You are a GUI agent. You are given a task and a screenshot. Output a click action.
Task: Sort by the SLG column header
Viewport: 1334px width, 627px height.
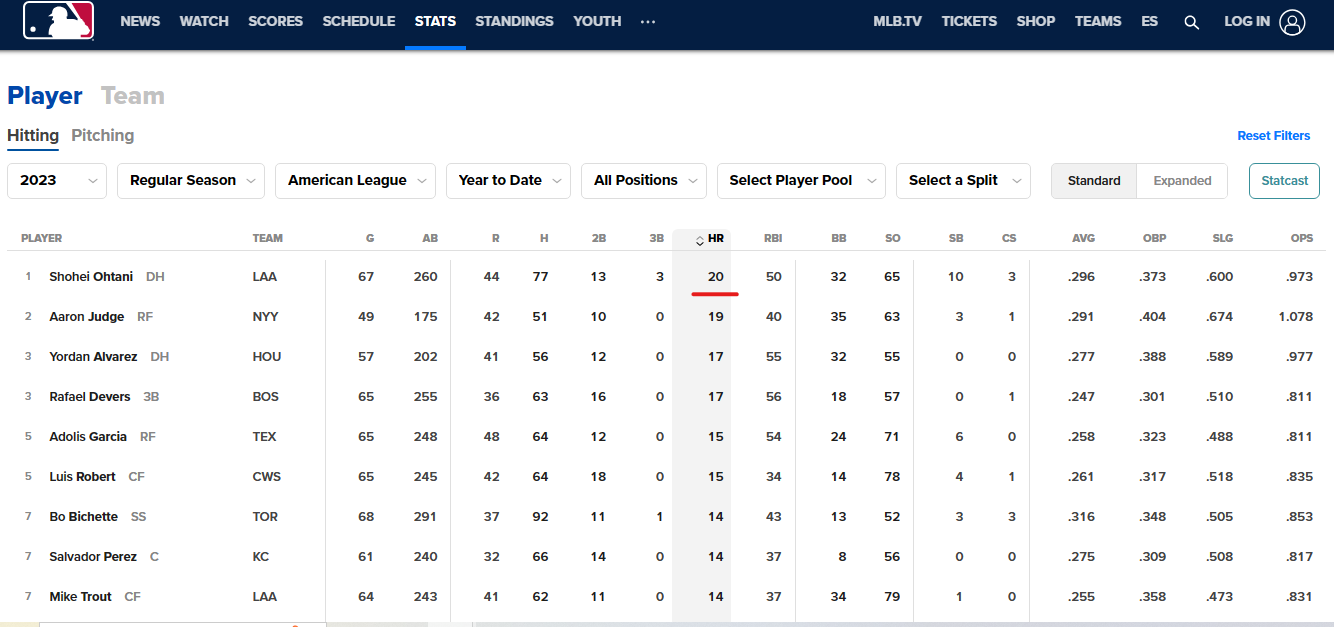coord(1222,239)
